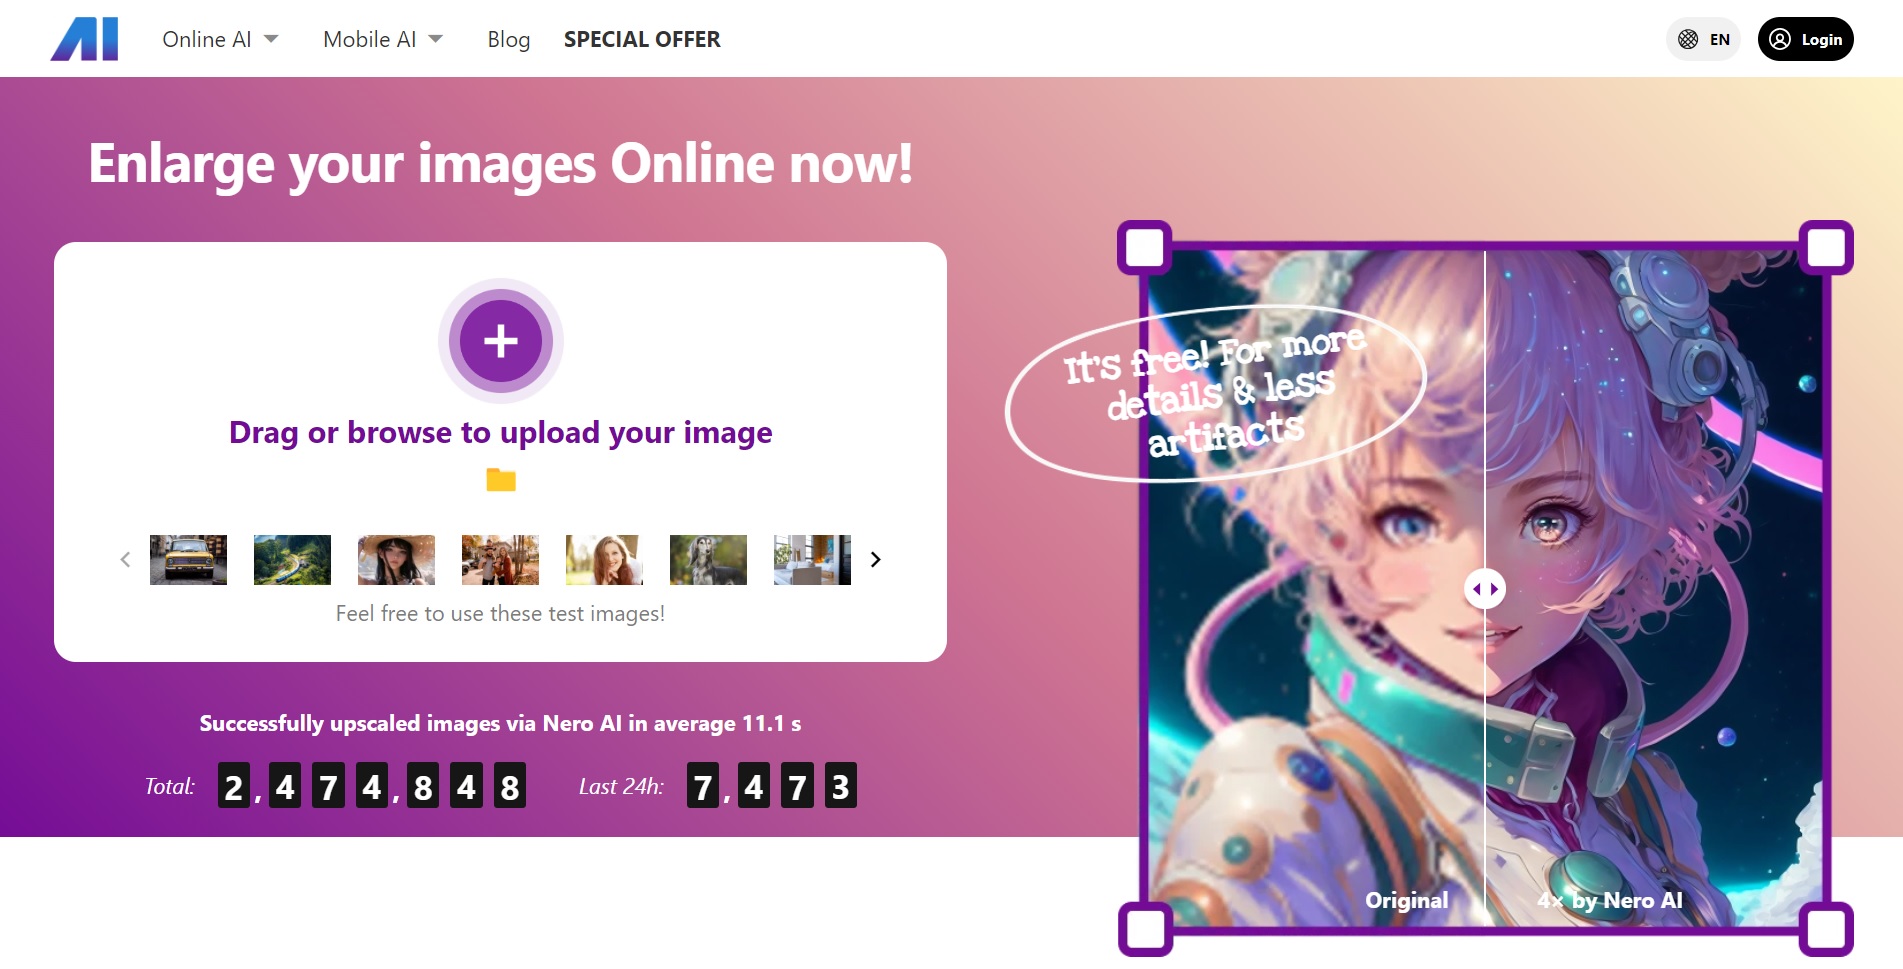The height and width of the screenshot is (969, 1903).
Task: Go to the Blog page
Action: (x=508, y=39)
